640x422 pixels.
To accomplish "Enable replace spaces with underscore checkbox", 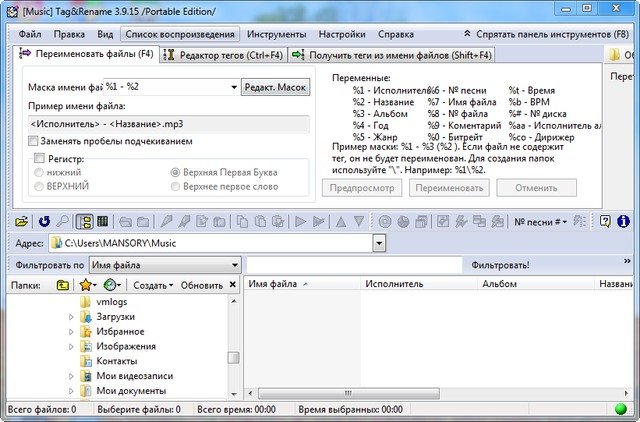I will pyautogui.click(x=34, y=141).
